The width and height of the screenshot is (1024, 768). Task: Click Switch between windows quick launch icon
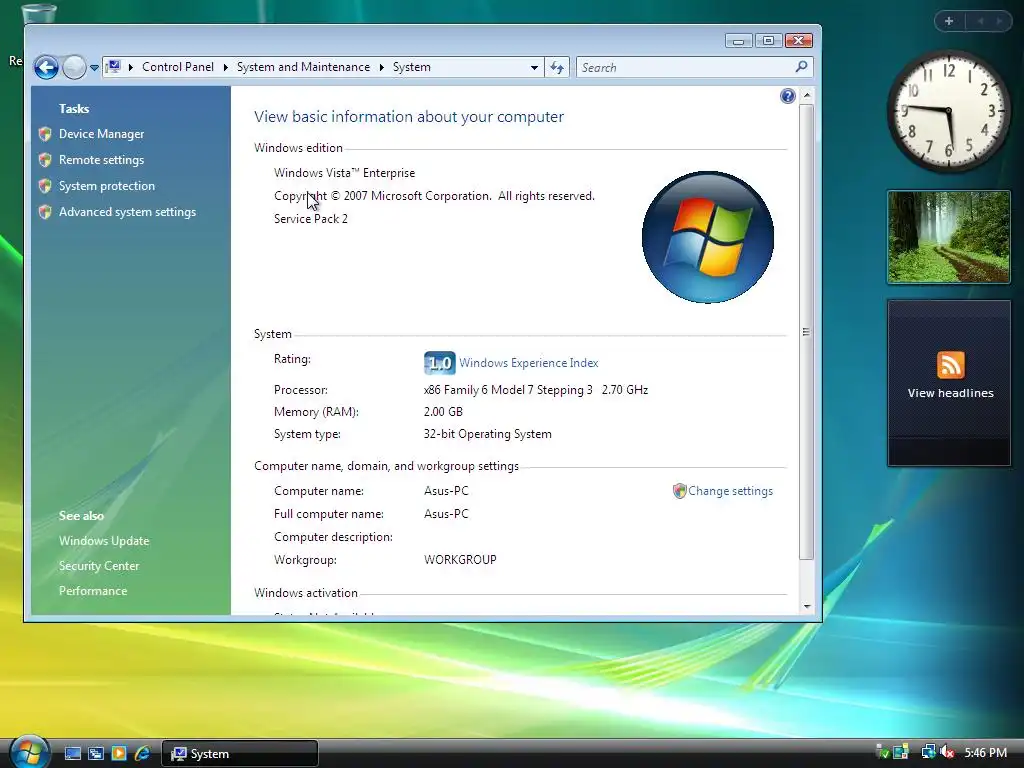[x=96, y=754]
